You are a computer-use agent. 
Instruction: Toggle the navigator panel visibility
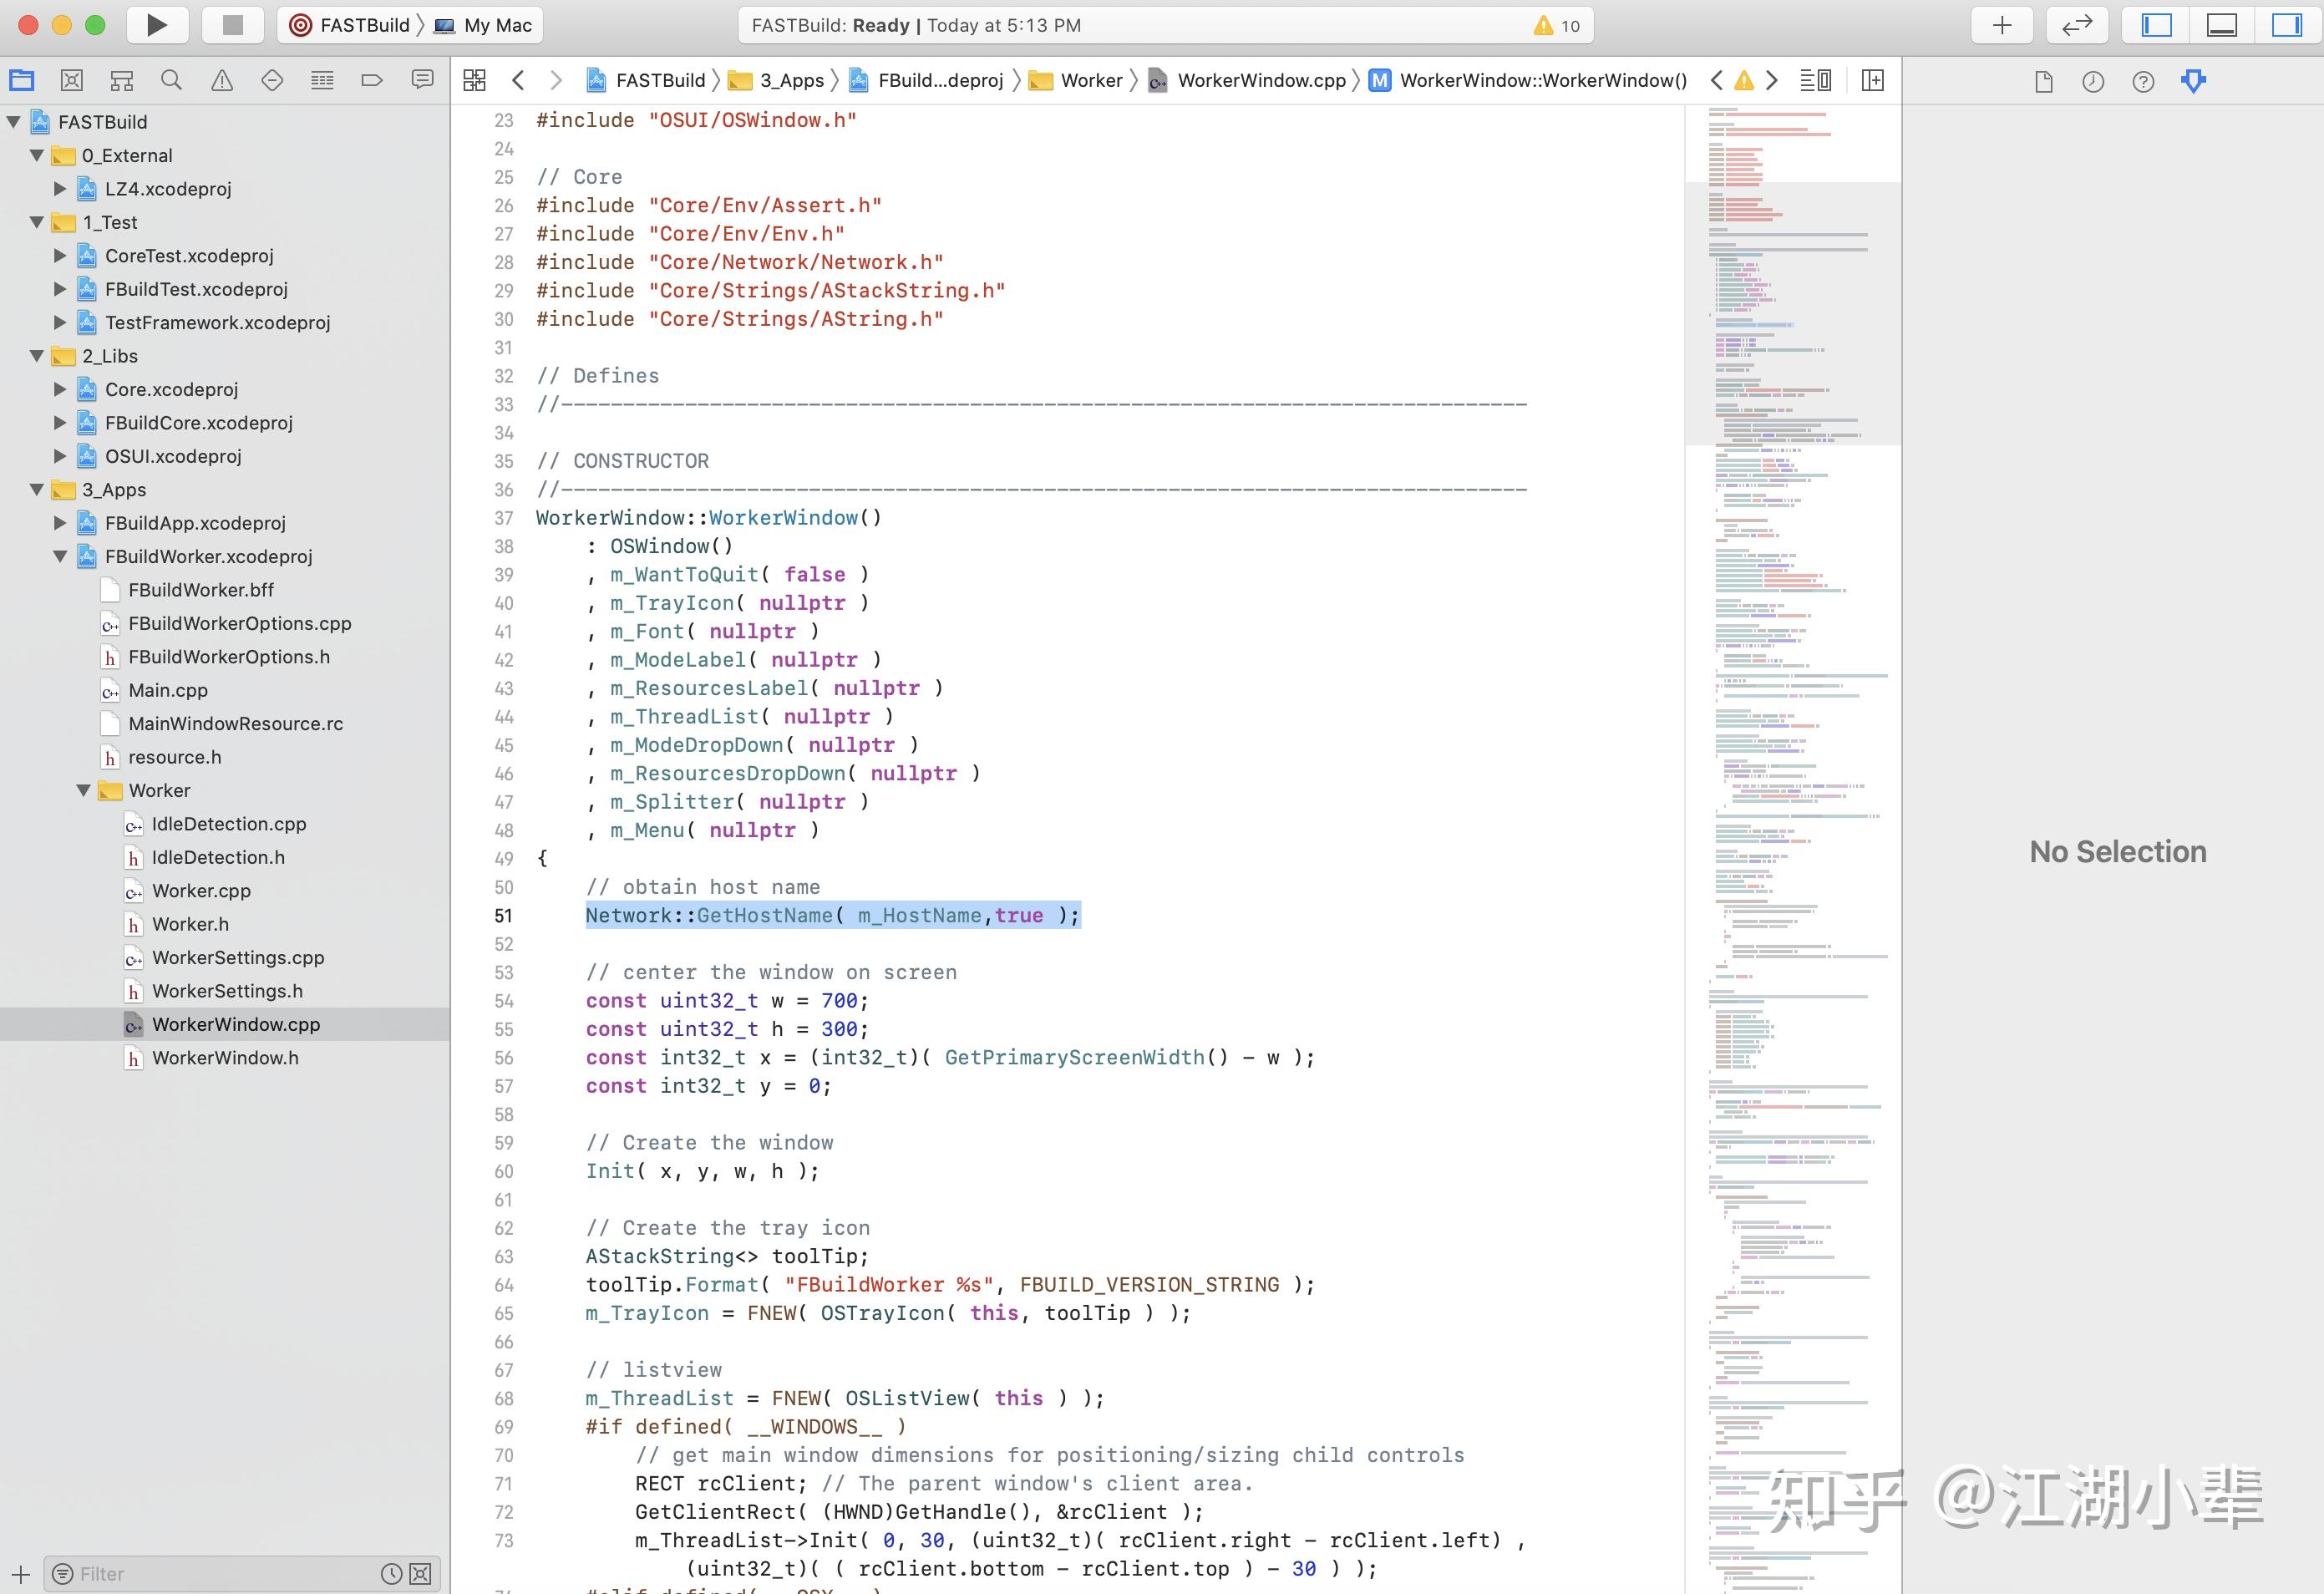click(2156, 25)
